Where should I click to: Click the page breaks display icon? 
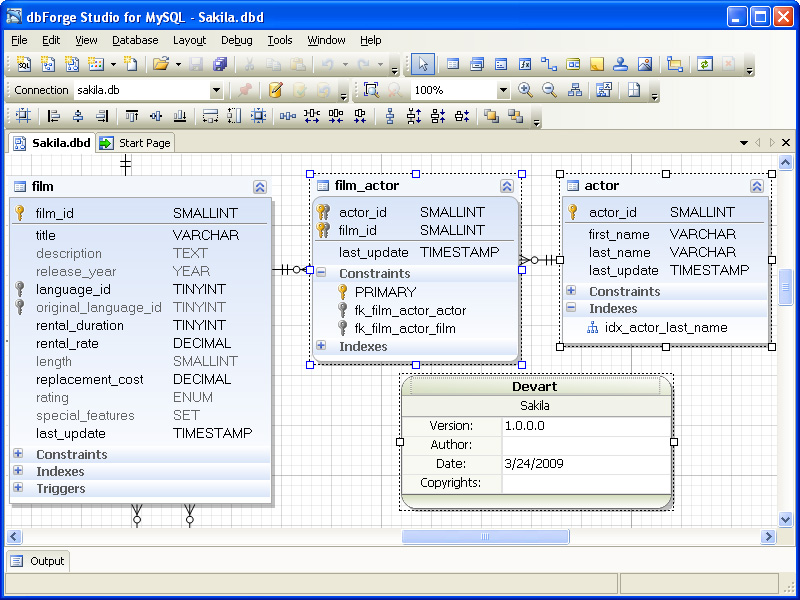[x=634, y=90]
